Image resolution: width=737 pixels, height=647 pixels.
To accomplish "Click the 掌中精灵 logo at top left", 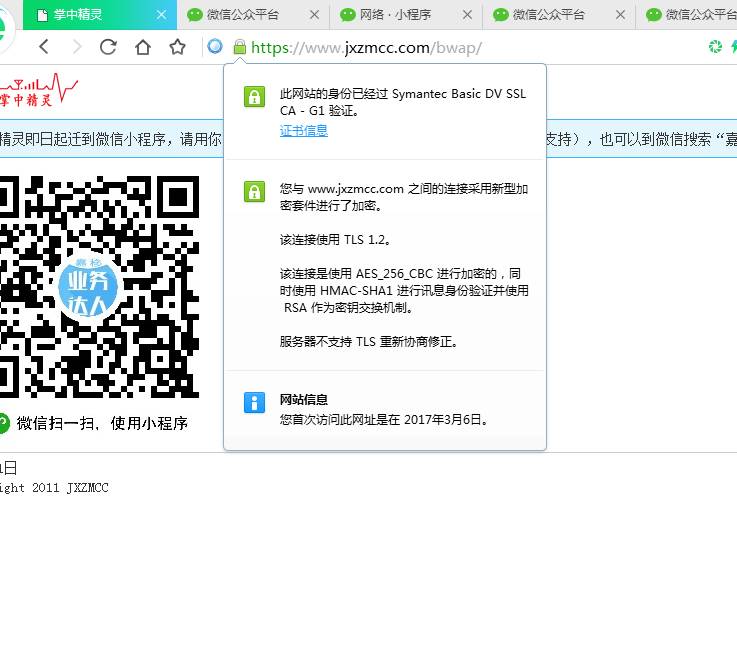I will (x=39, y=90).
